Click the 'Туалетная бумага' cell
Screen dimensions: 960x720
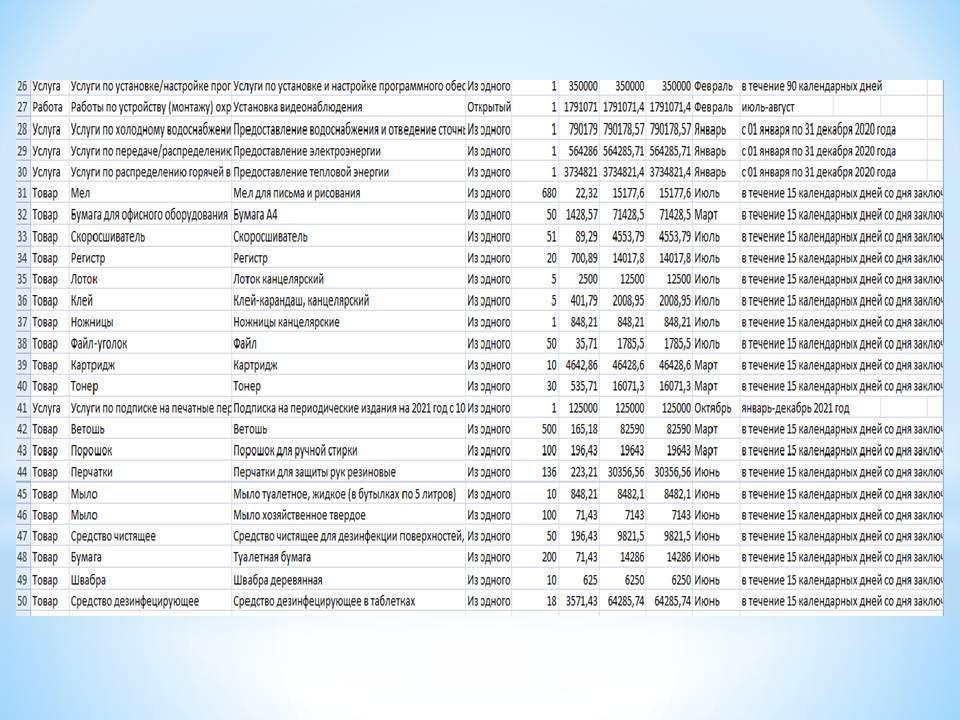tap(272, 557)
